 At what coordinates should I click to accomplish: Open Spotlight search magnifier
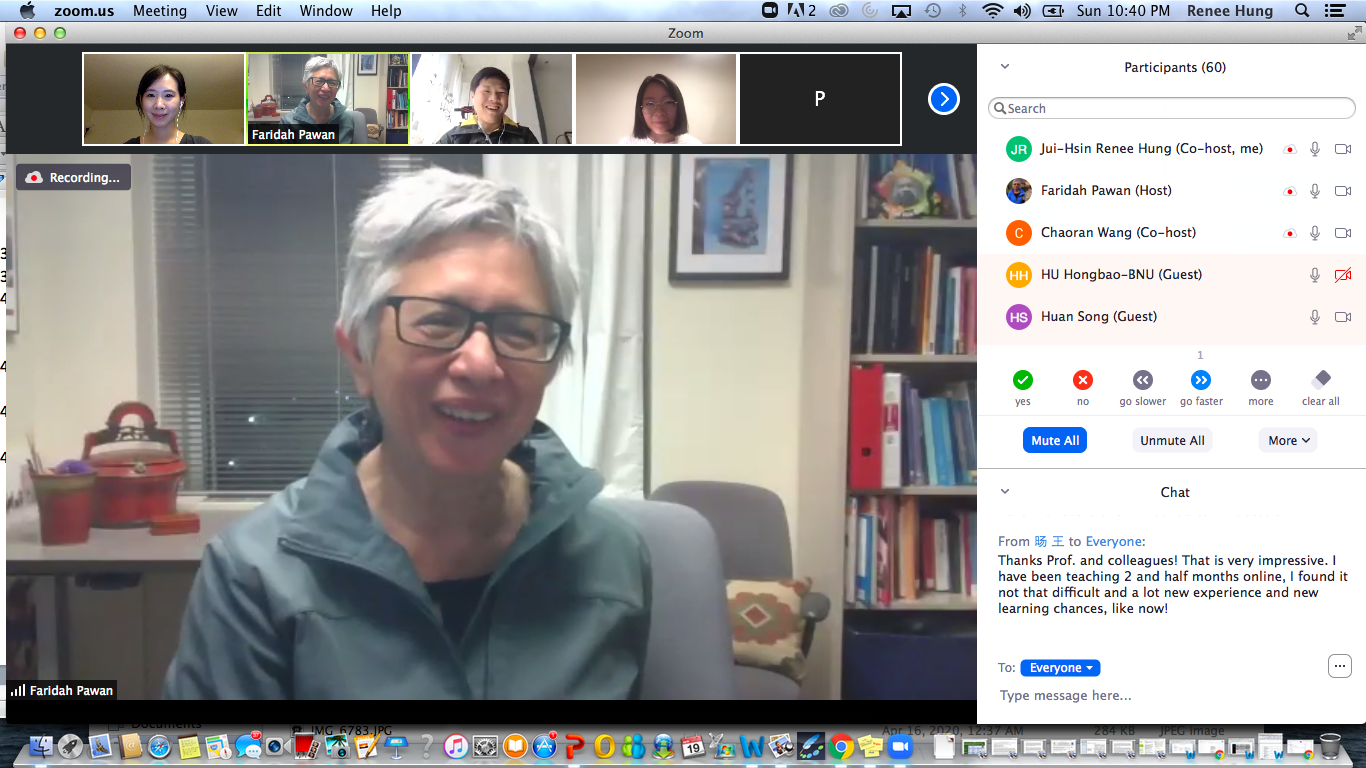point(1302,11)
